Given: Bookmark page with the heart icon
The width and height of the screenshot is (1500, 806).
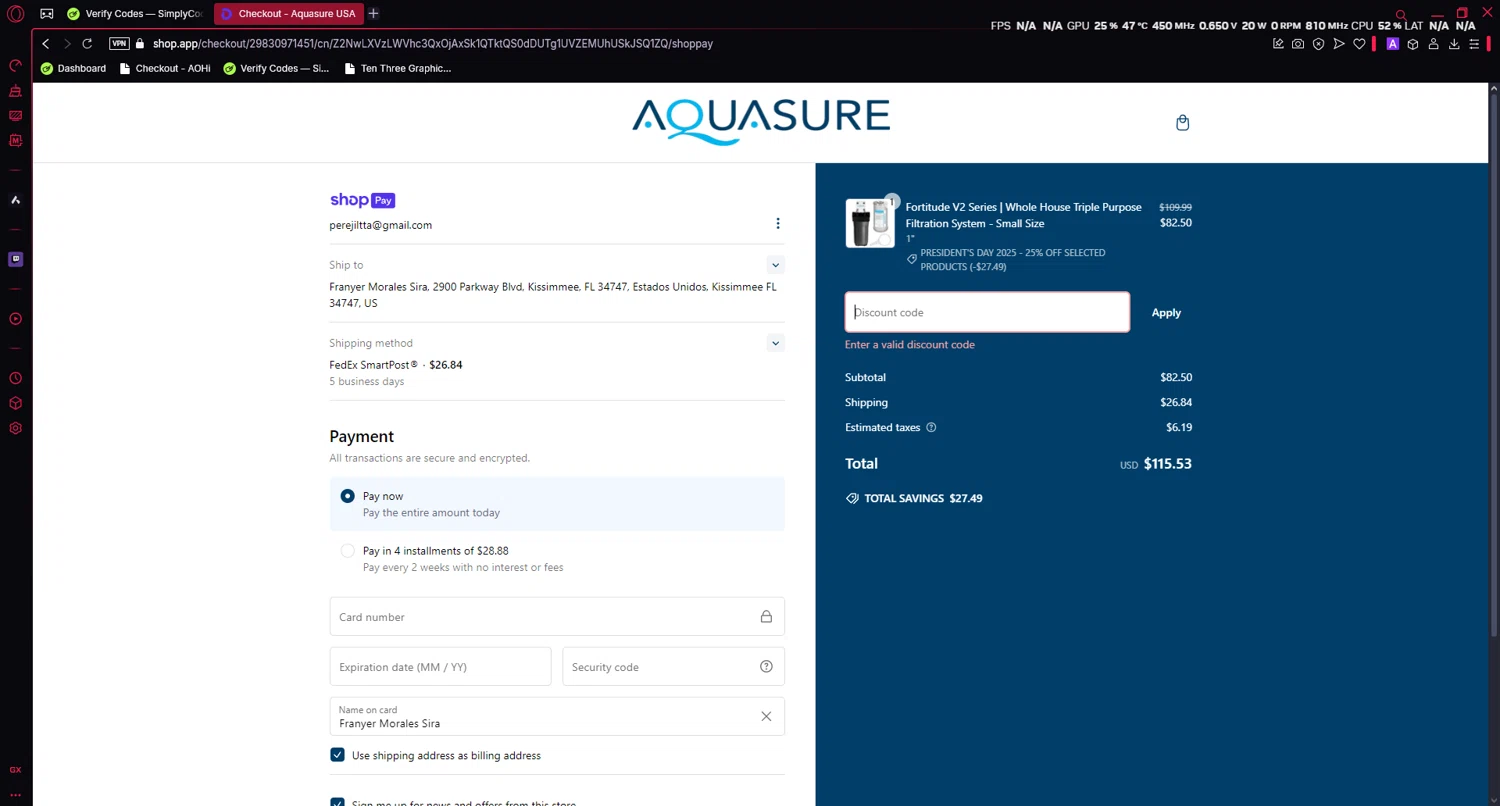Looking at the screenshot, I should coord(1359,44).
